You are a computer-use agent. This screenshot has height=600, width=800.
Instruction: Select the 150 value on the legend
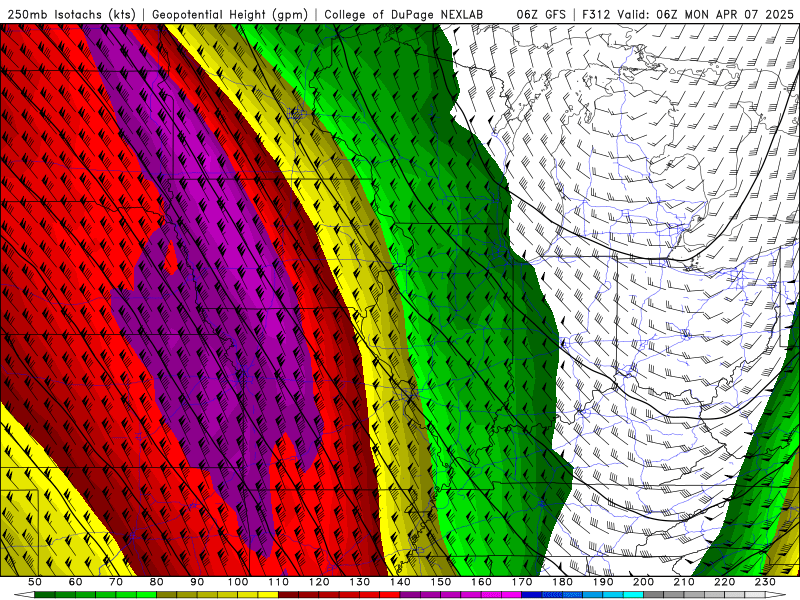tap(441, 582)
